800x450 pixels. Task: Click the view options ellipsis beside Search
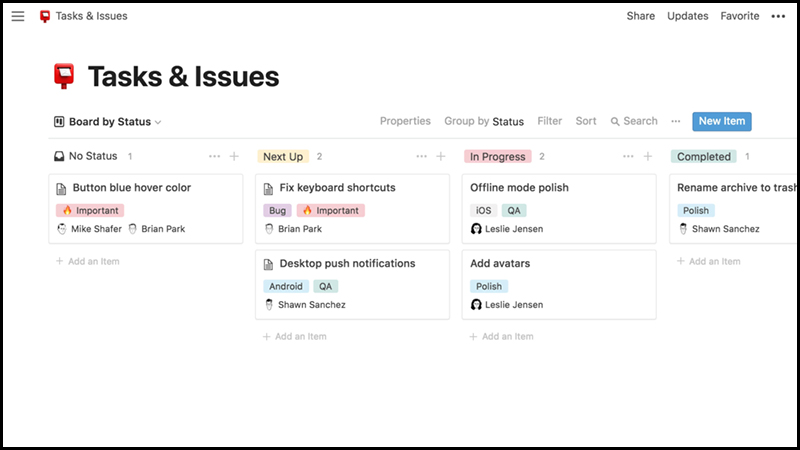[x=676, y=122]
